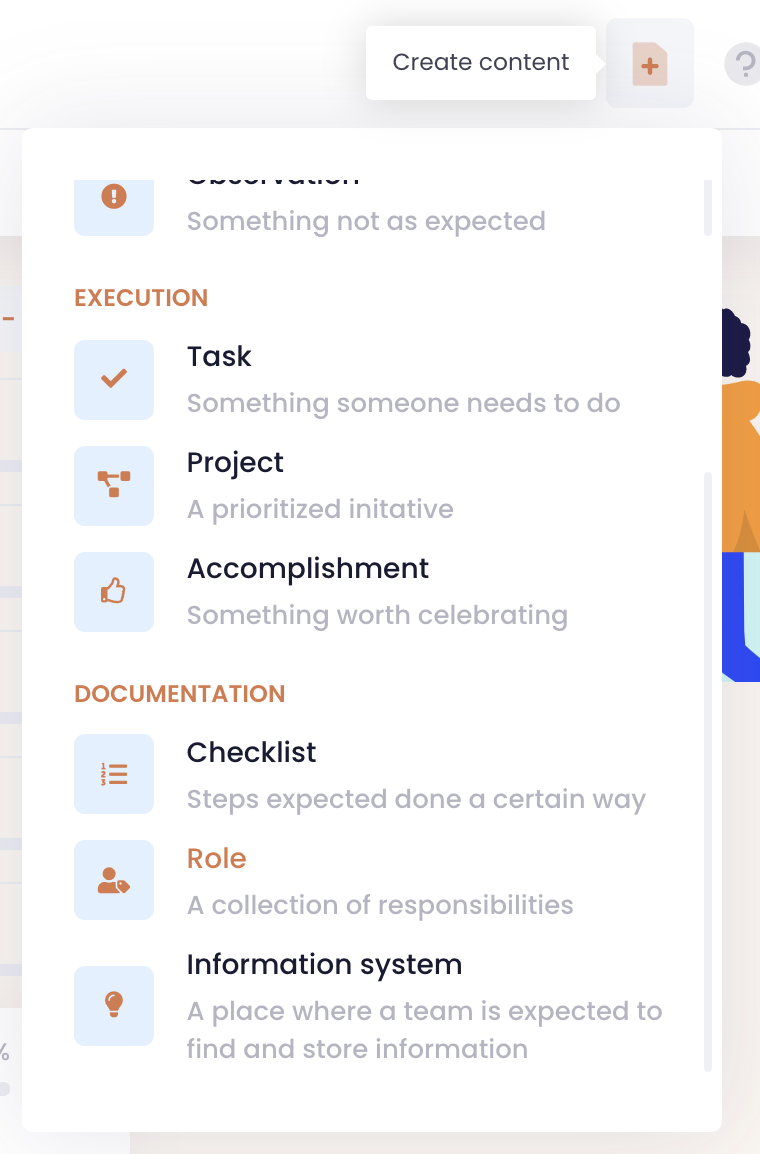The height and width of the screenshot is (1154, 760).
Task: Select the highlighted Role entry
Action: (216, 859)
